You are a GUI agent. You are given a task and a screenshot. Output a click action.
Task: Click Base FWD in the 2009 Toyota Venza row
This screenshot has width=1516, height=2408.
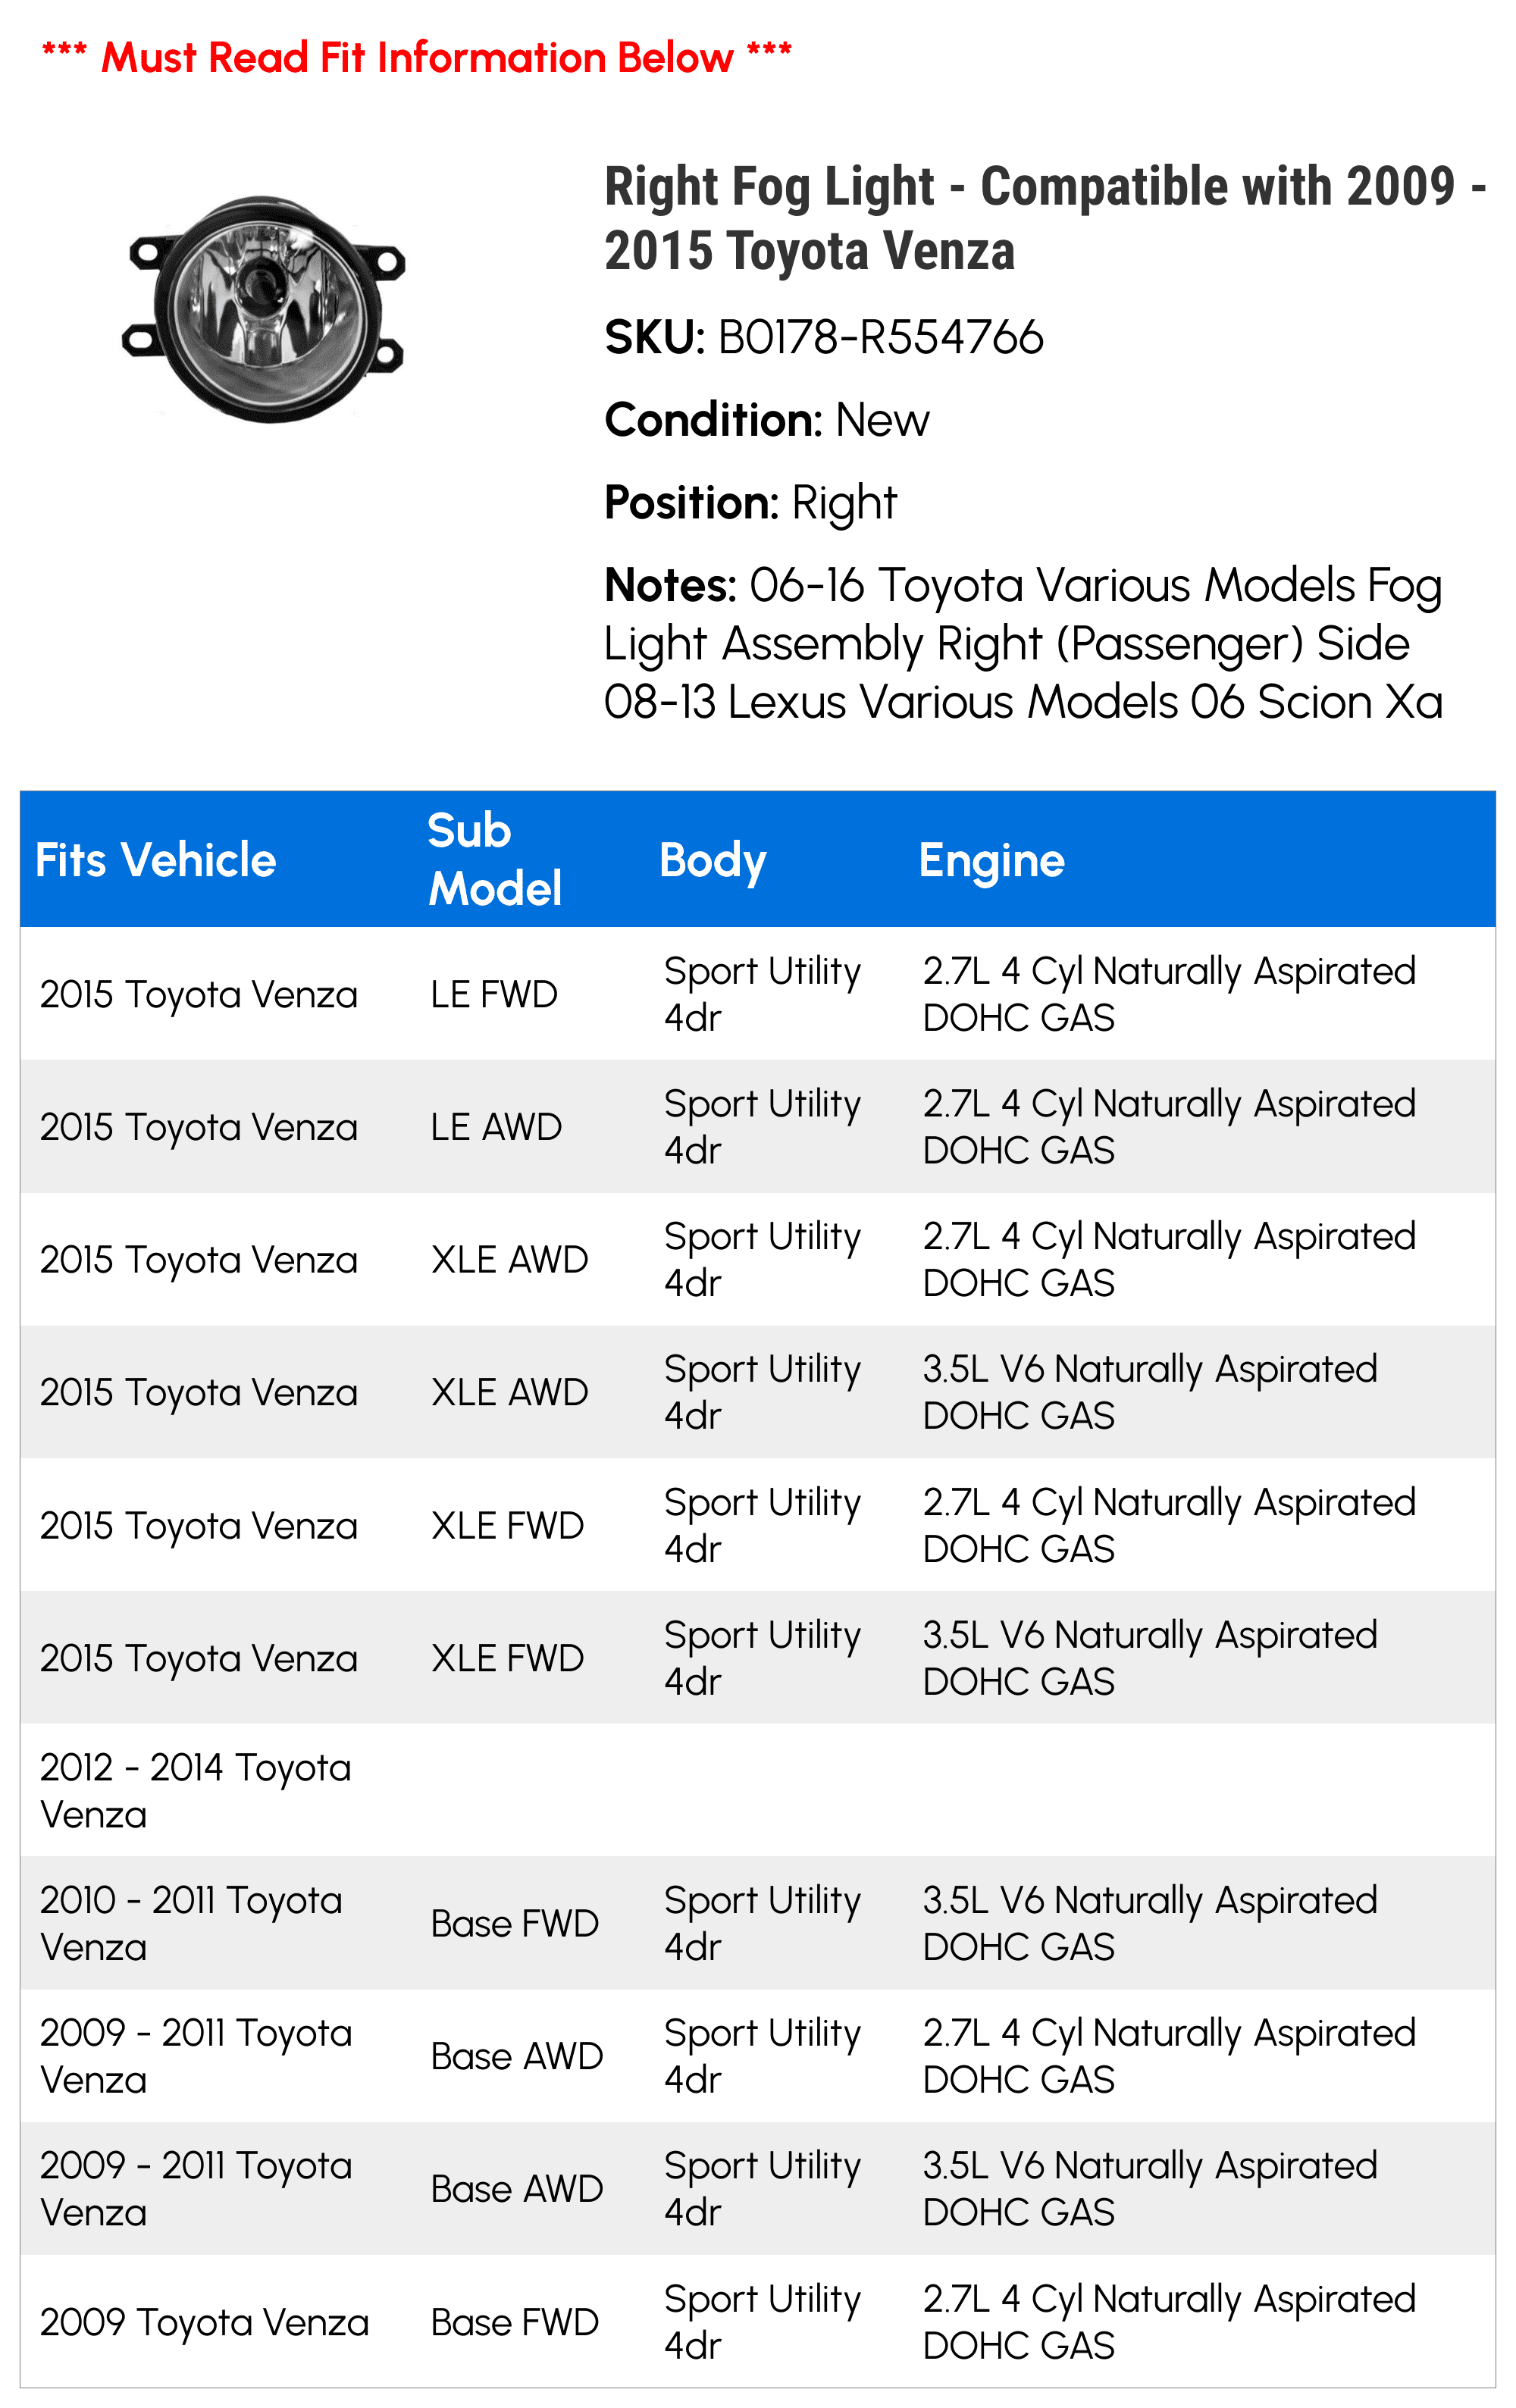(514, 2322)
